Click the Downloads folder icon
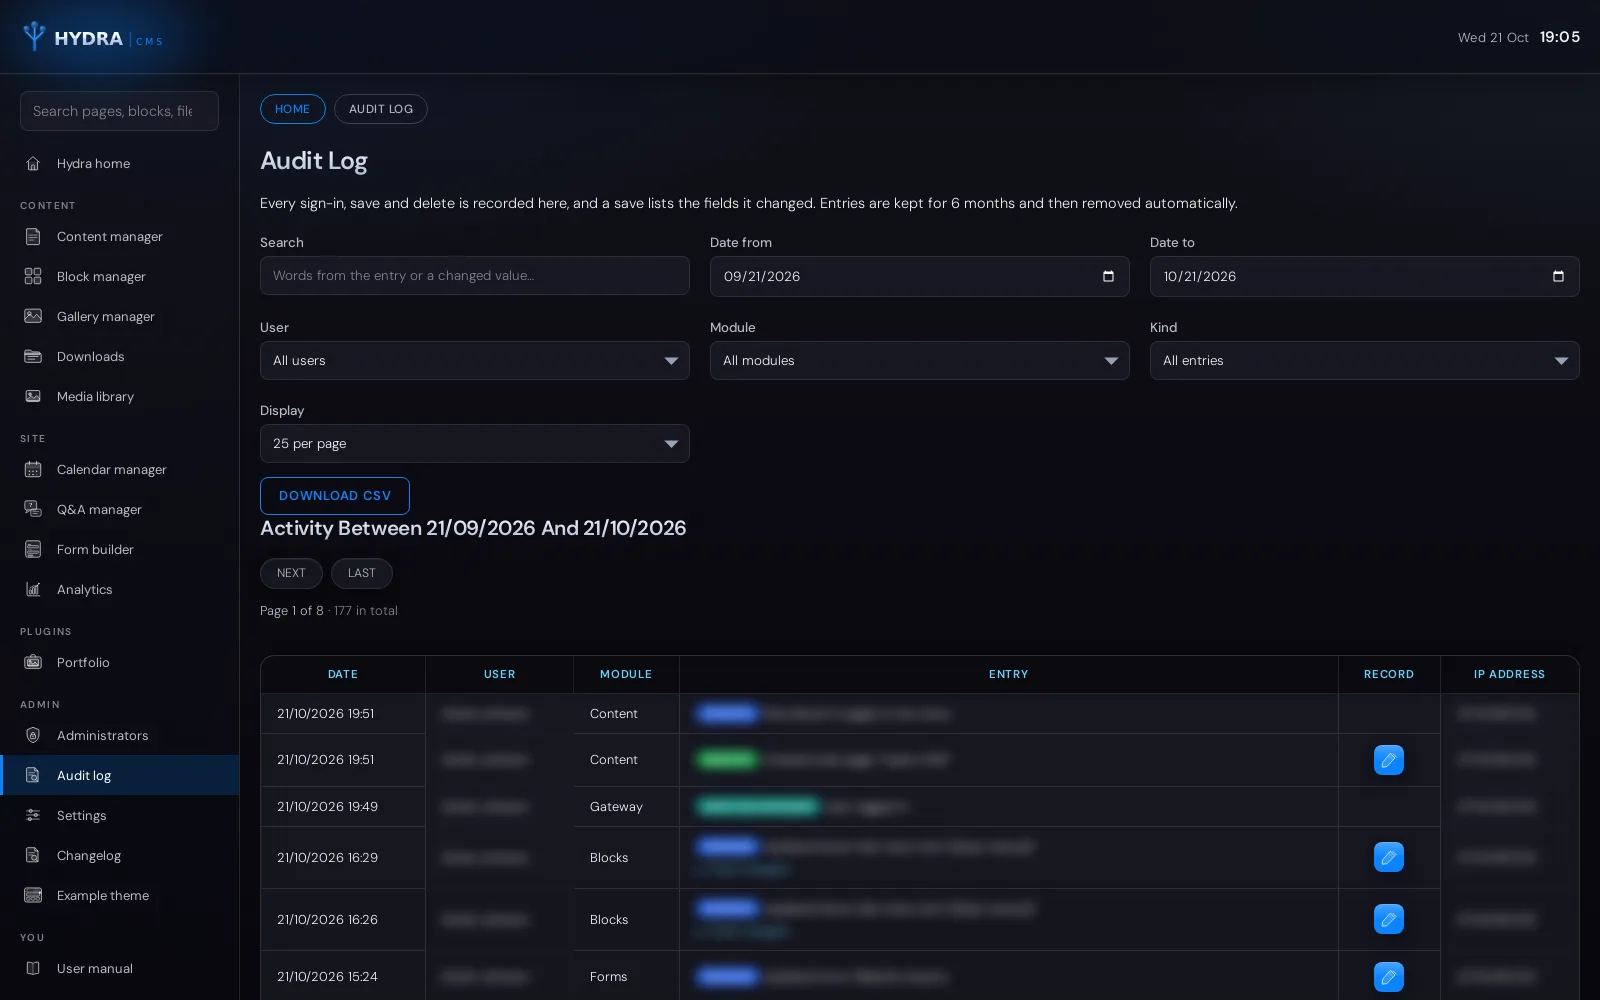The width and height of the screenshot is (1600, 1000). coord(33,356)
